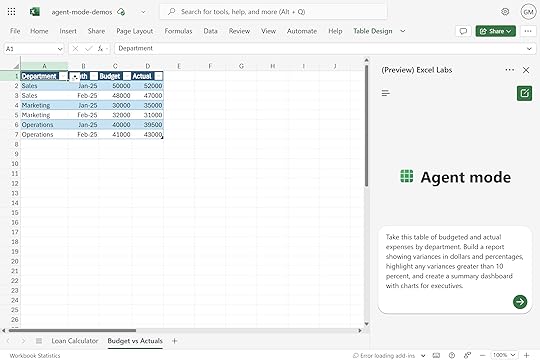540x360 pixels.
Task: Select the Budget vs Actuals sheet tab
Action: [x=135, y=341]
